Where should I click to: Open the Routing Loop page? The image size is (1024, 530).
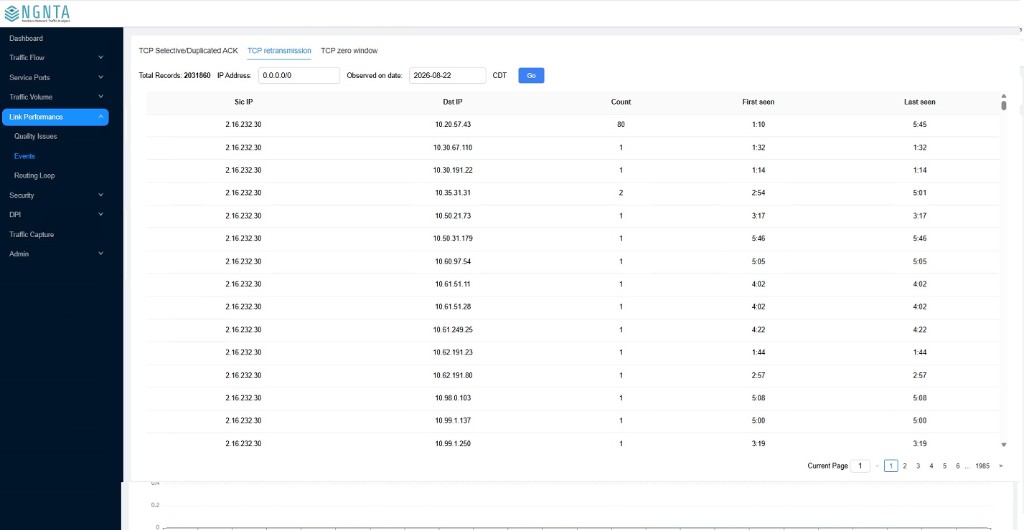(x=34, y=176)
